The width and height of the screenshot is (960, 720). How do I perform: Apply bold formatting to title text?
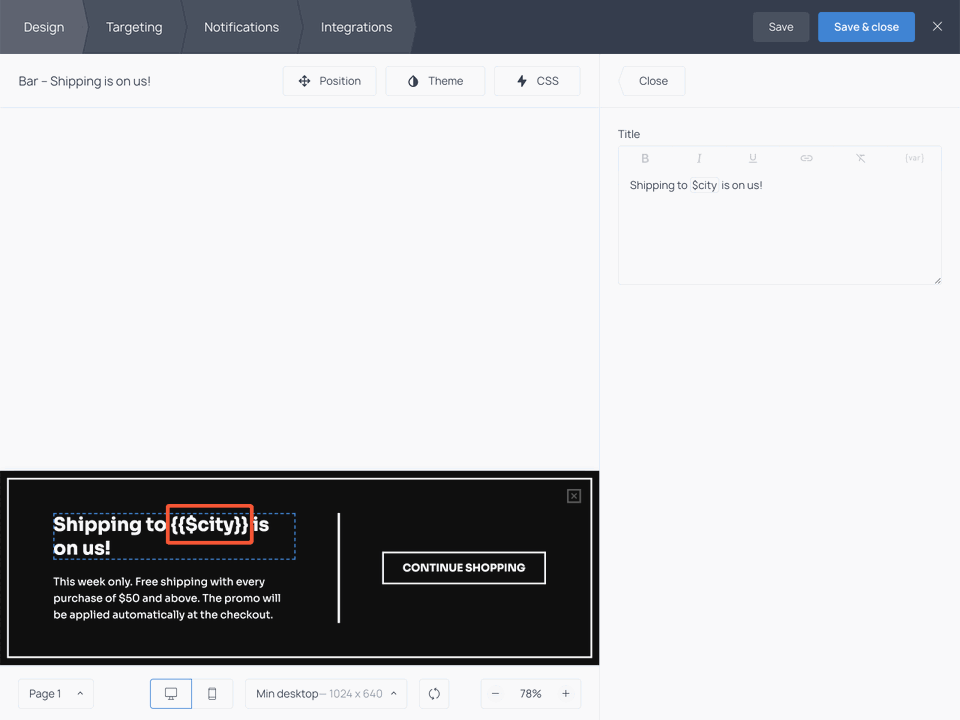(645, 158)
